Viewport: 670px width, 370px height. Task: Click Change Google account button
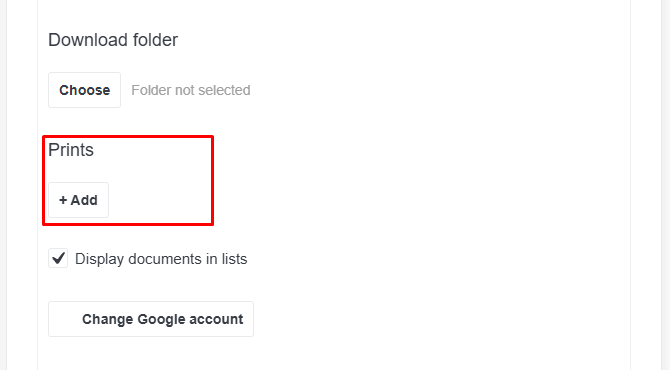(x=151, y=319)
